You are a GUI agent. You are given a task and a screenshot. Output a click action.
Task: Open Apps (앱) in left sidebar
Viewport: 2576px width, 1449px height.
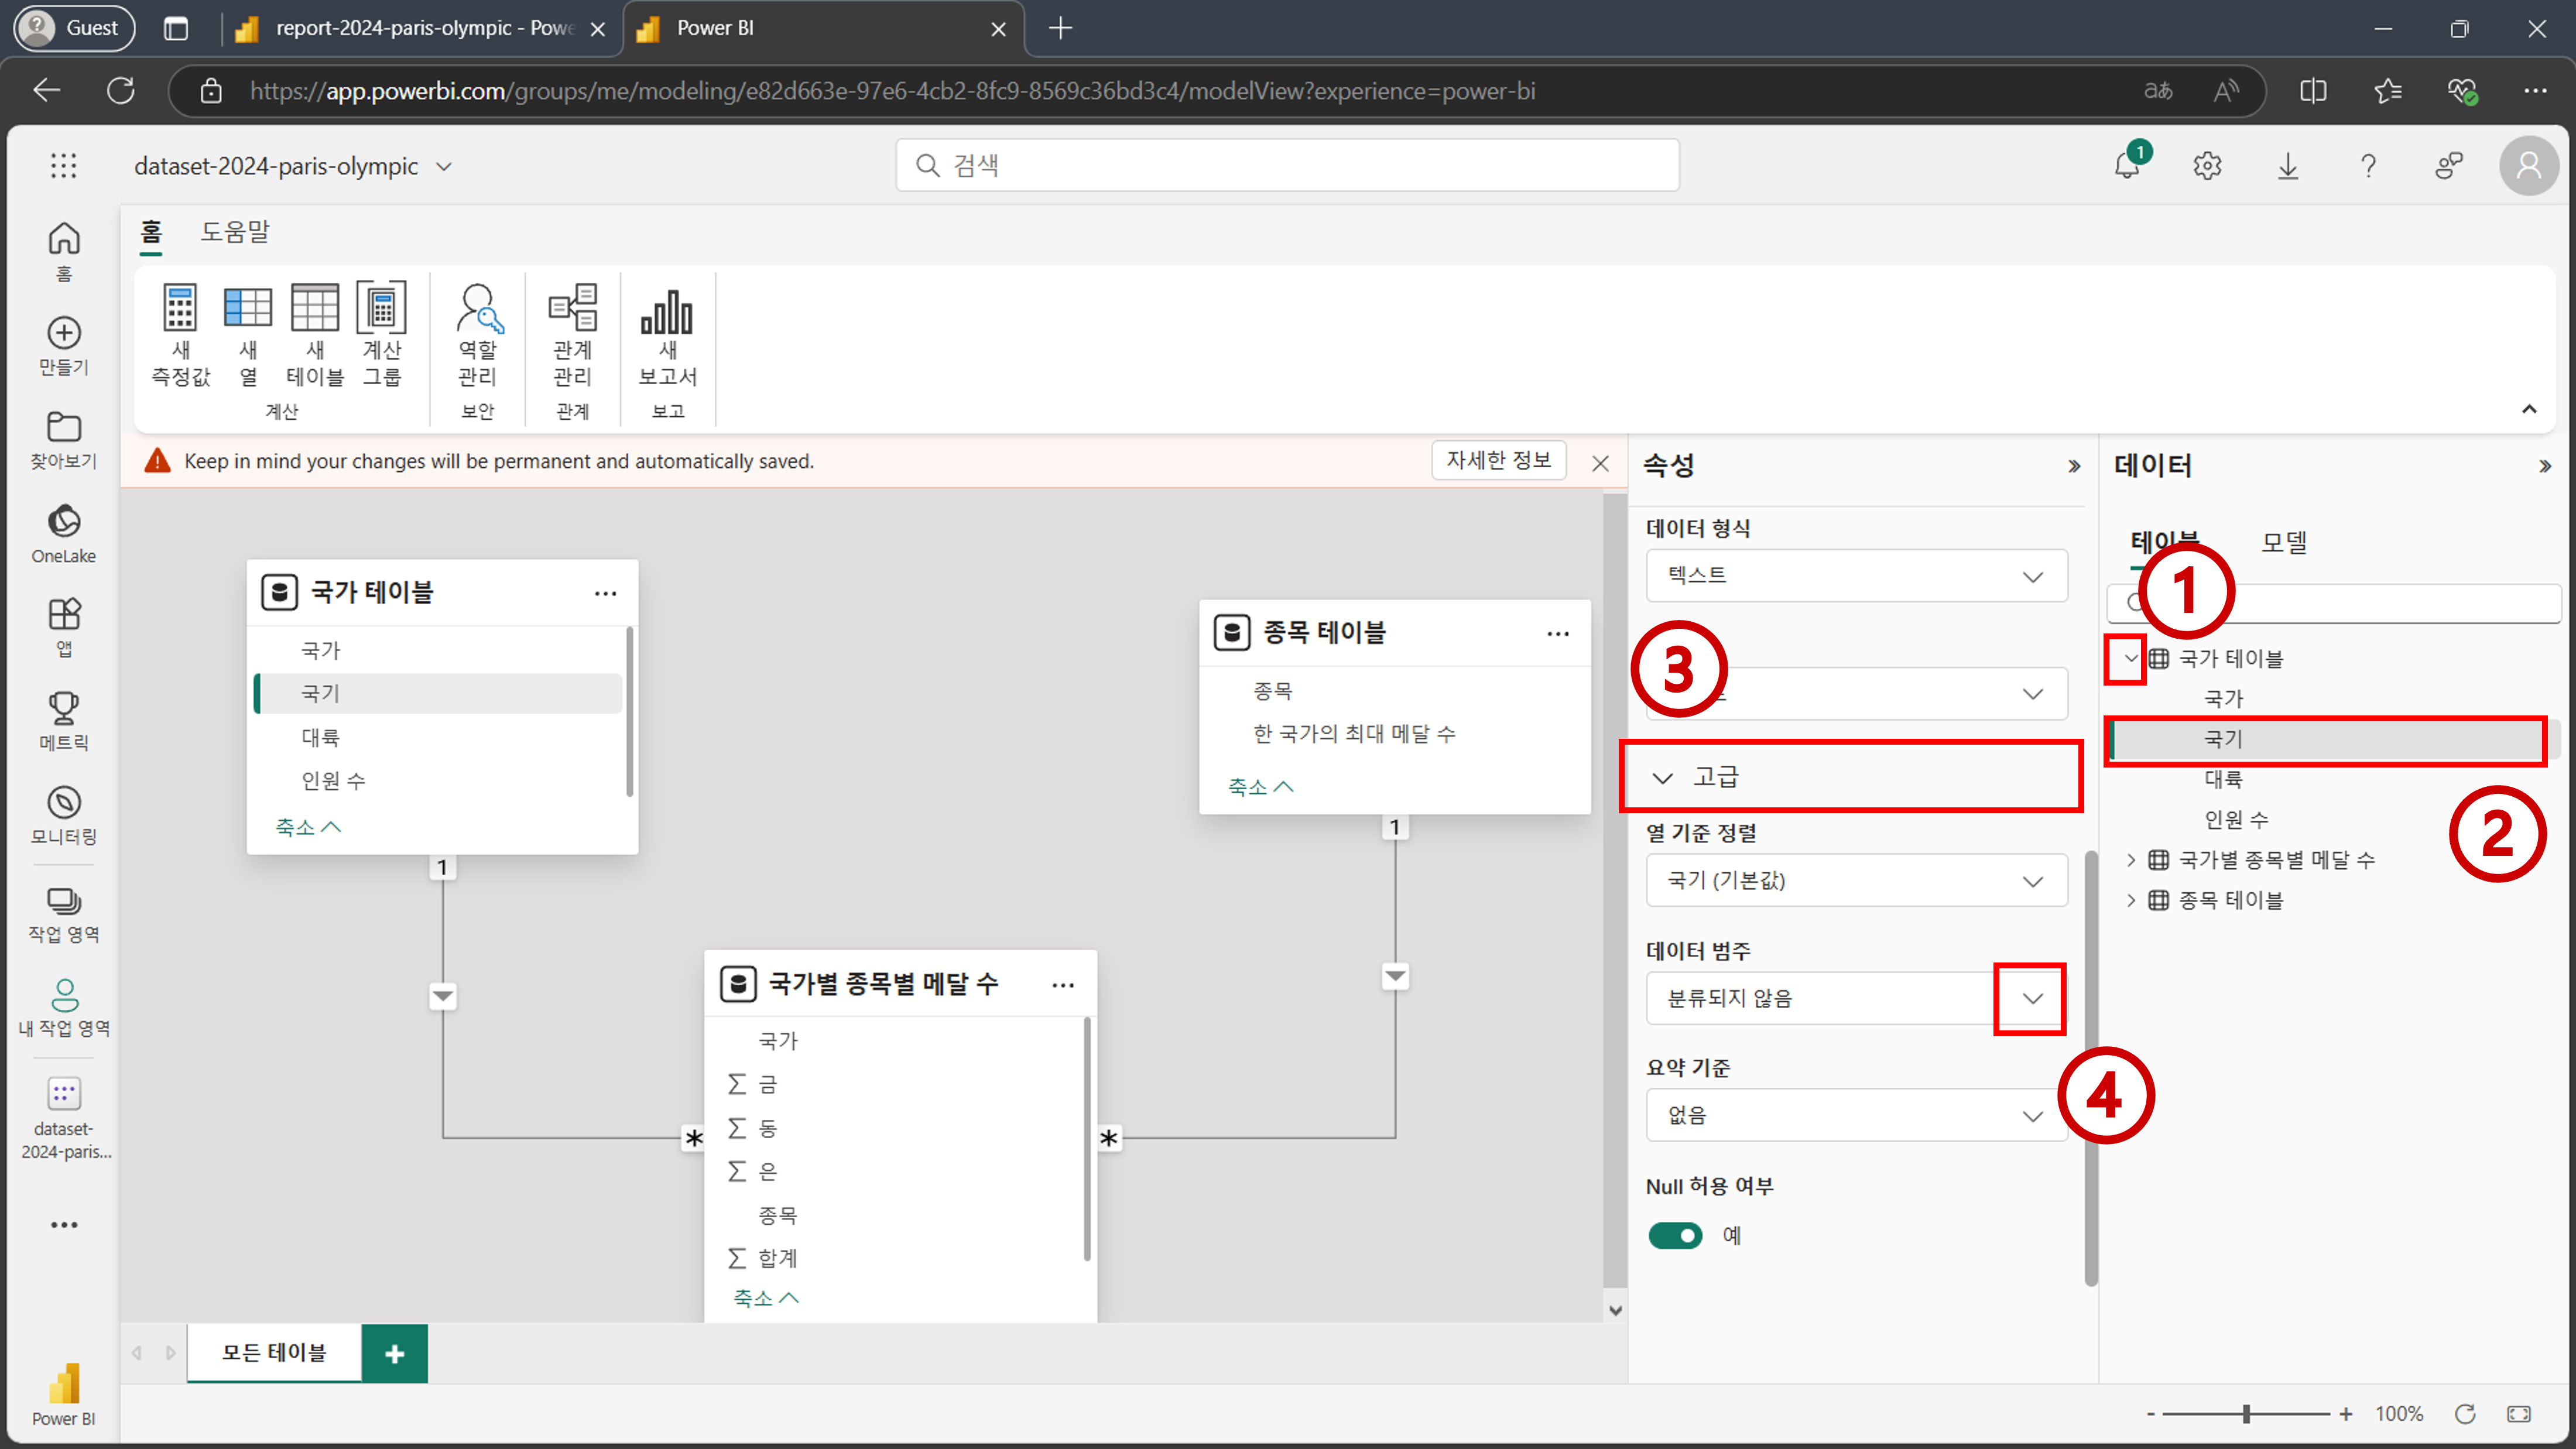point(64,627)
